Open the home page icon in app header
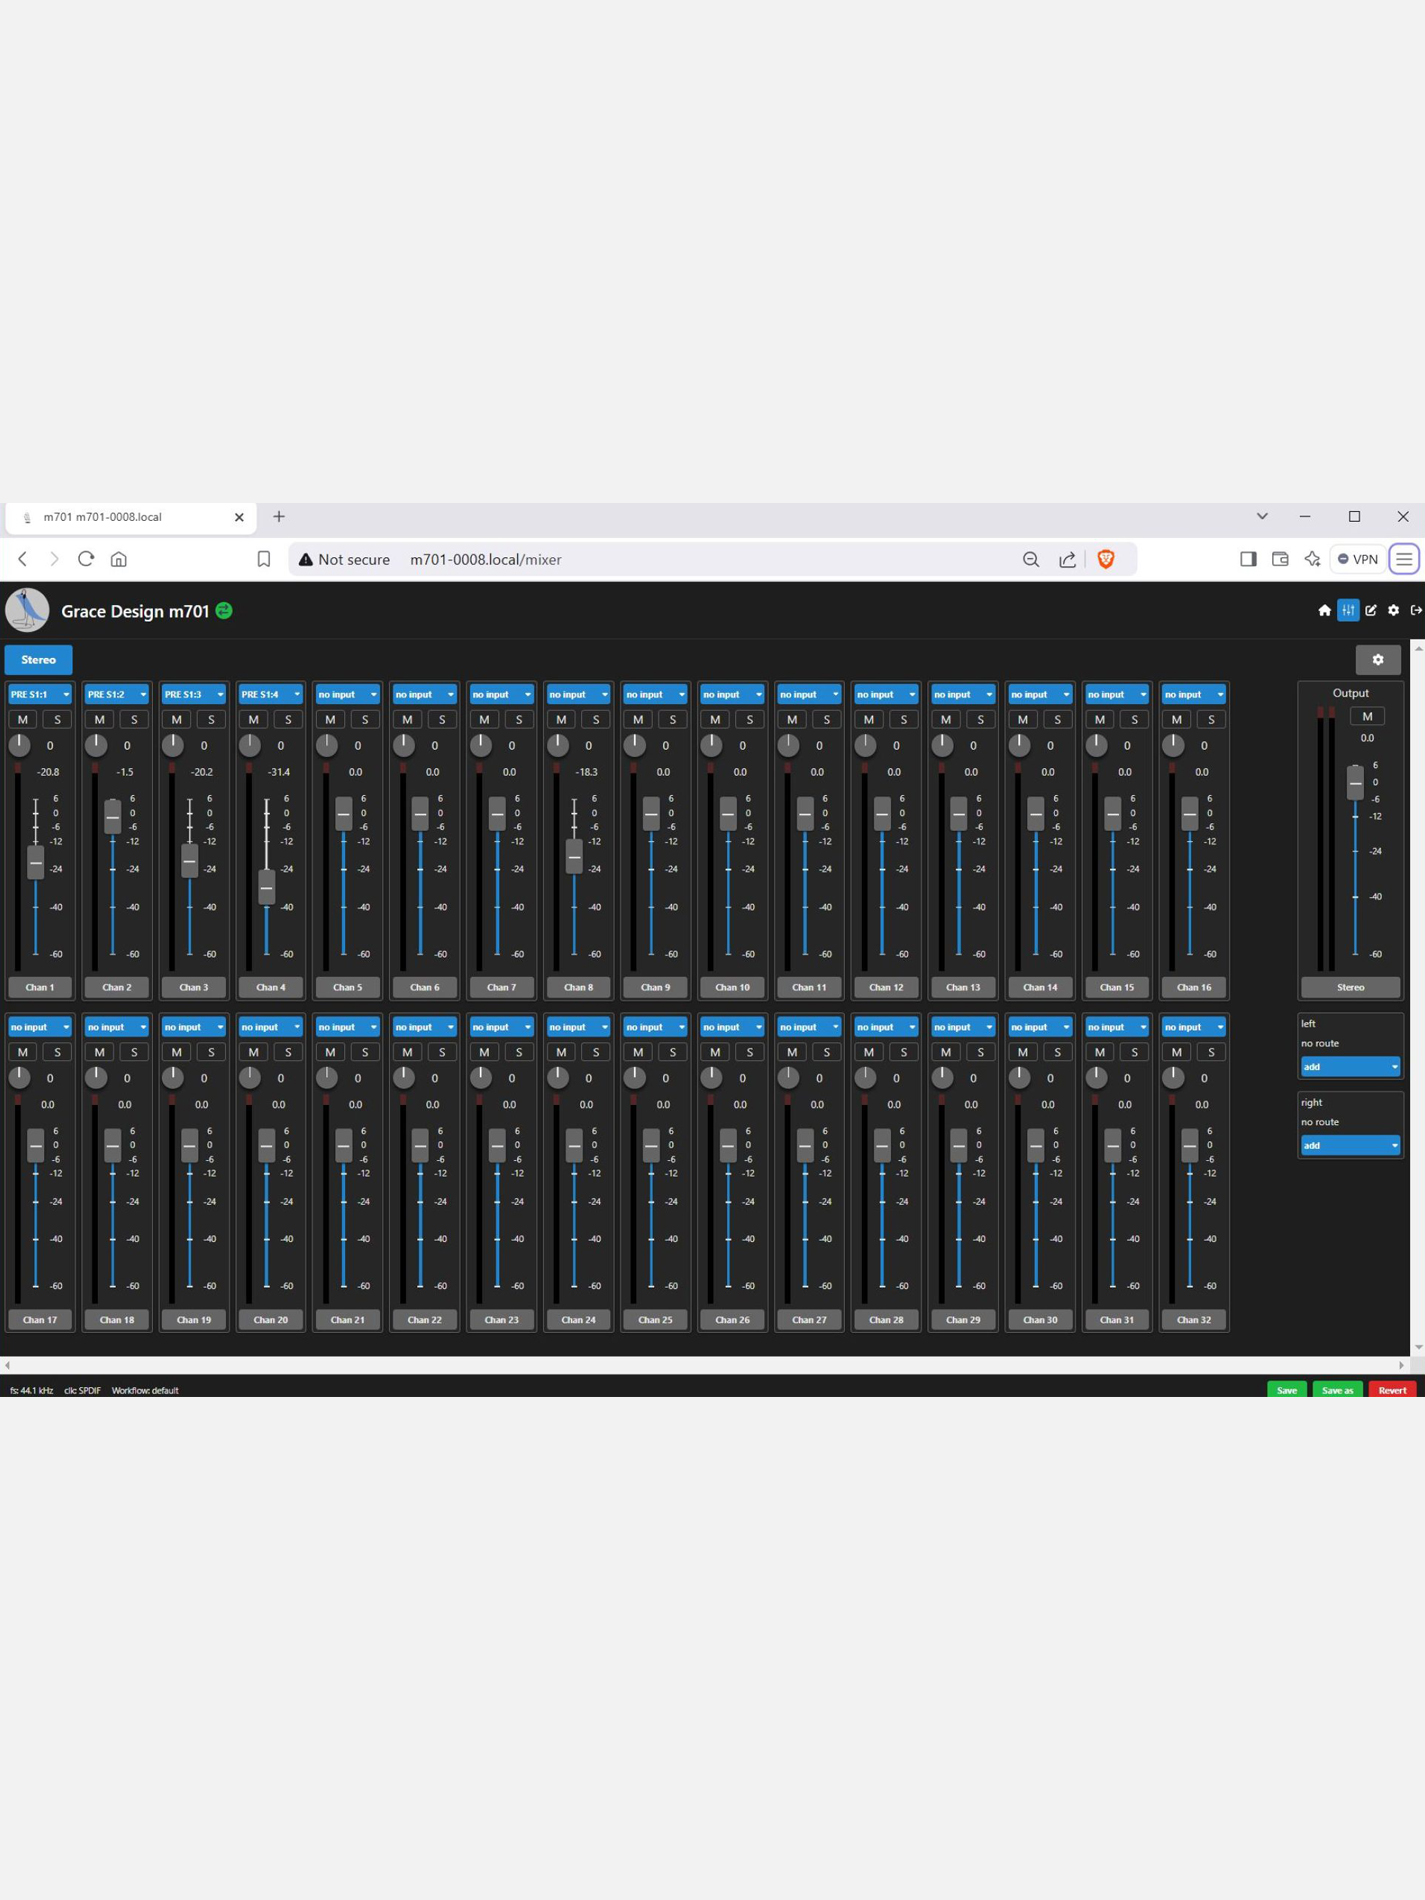 [x=1324, y=610]
